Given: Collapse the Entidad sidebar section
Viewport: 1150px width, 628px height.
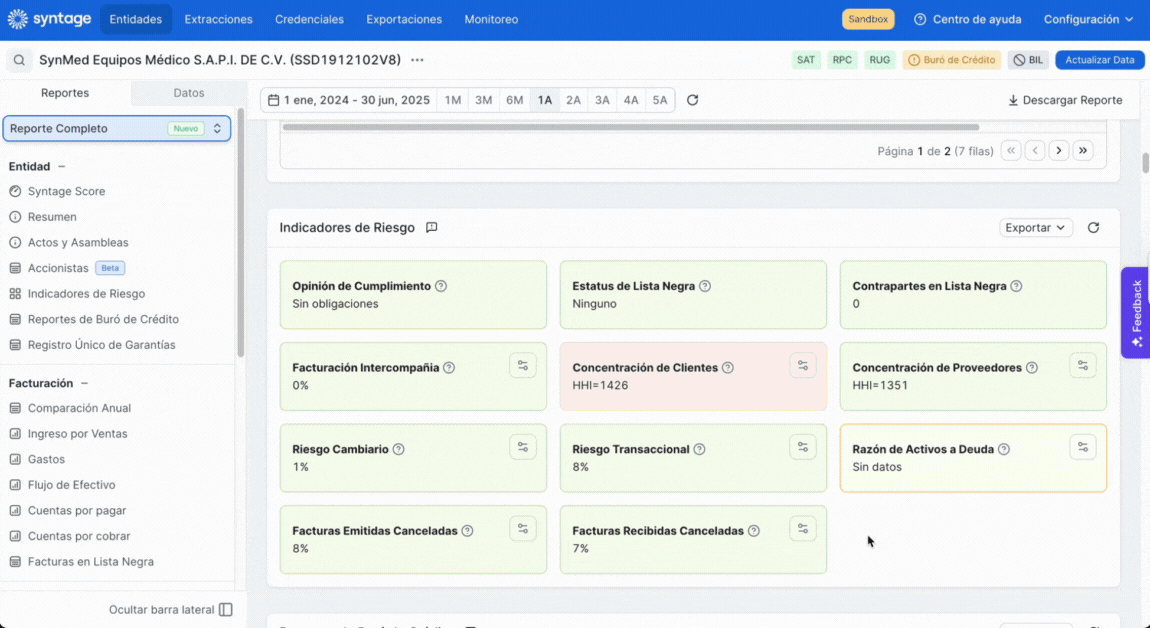Looking at the screenshot, I should 62,167.
